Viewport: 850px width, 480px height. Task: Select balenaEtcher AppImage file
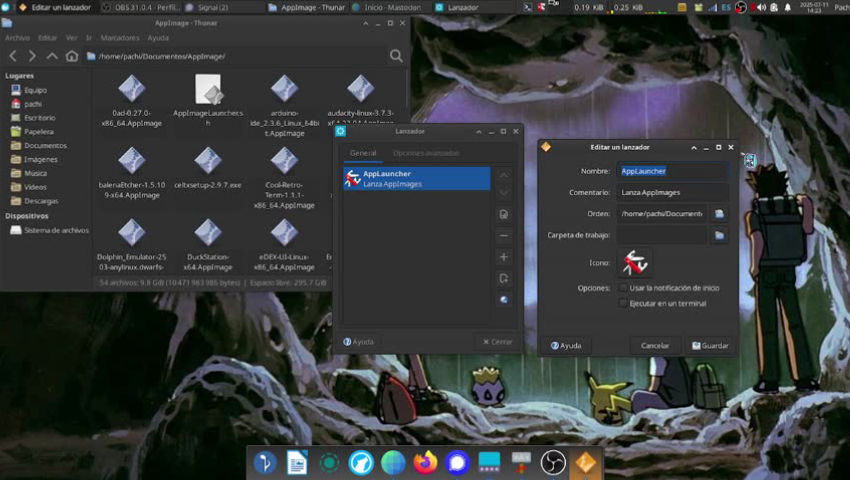pos(131,174)
